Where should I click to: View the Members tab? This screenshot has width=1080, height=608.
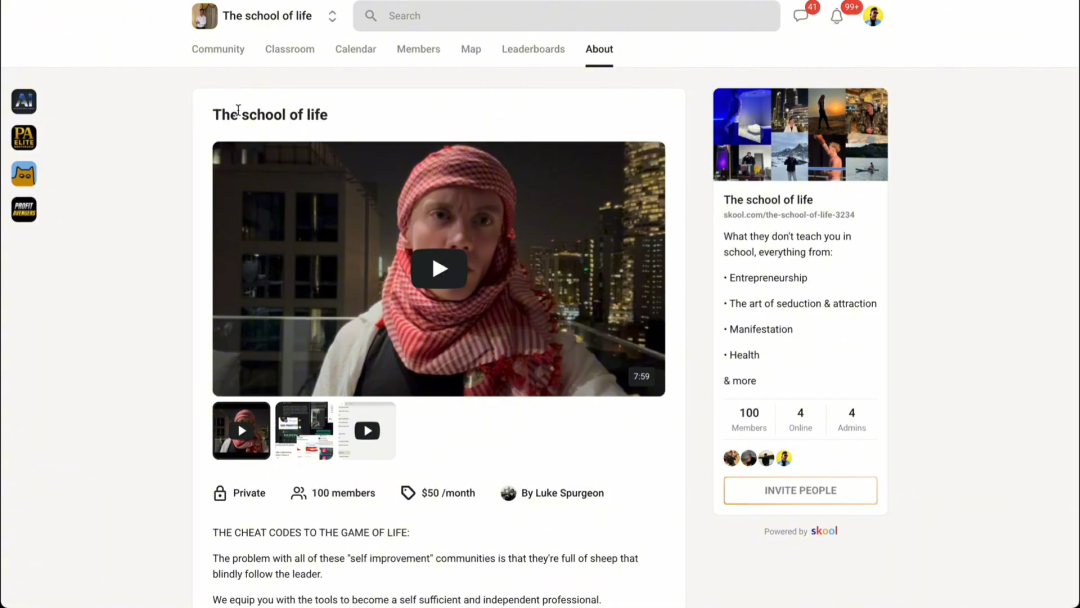(418, 49)
